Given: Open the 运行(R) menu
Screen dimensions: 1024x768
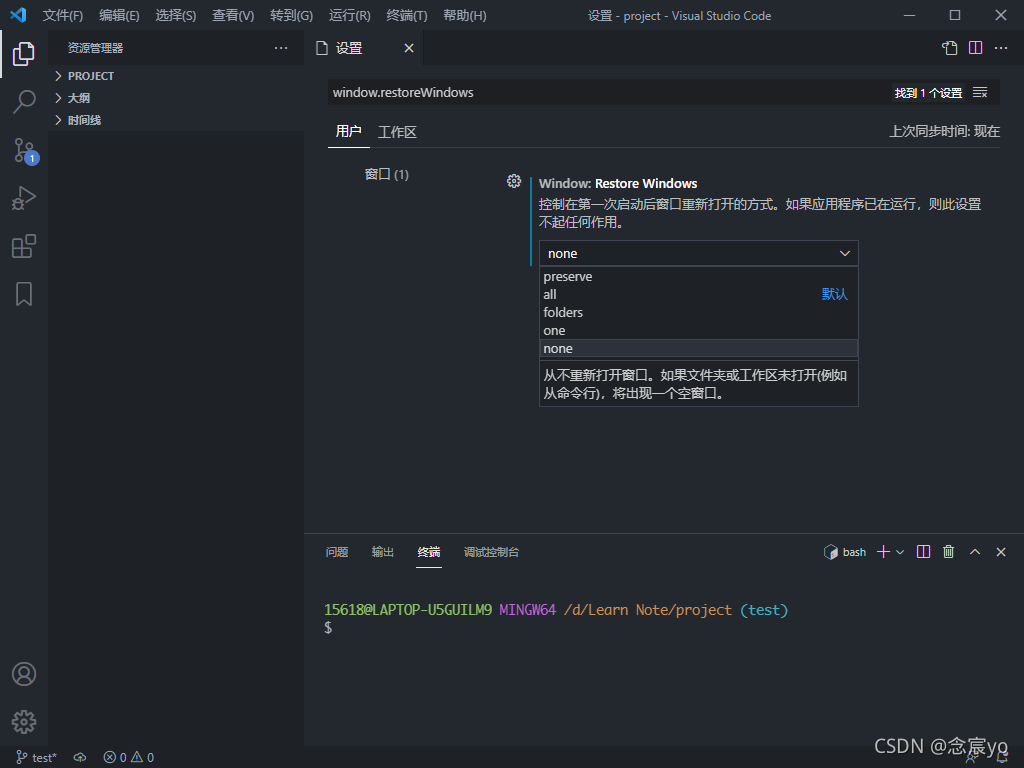Looking at the screenshot, I should 349,16.
